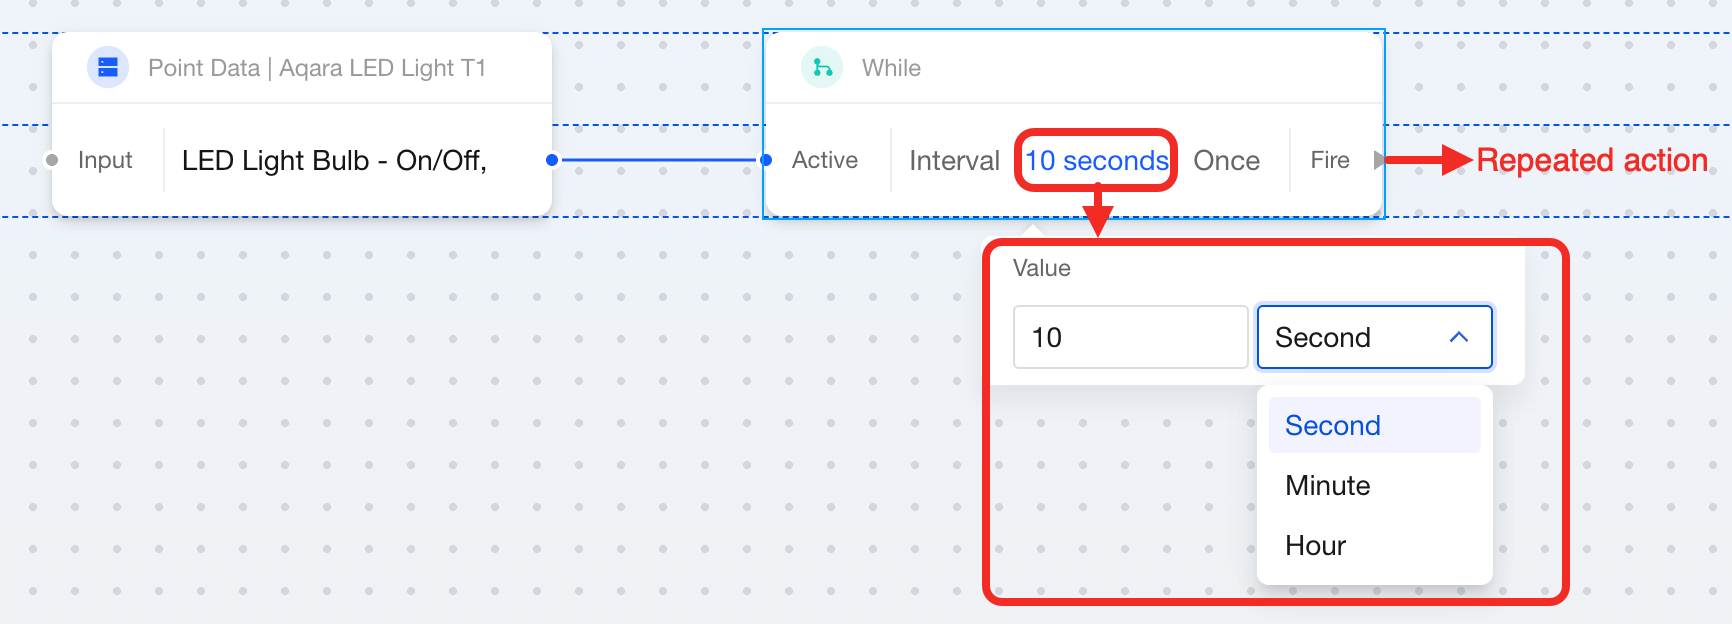Click the While branch node icon
The image size is (1732, 624).
822,68
